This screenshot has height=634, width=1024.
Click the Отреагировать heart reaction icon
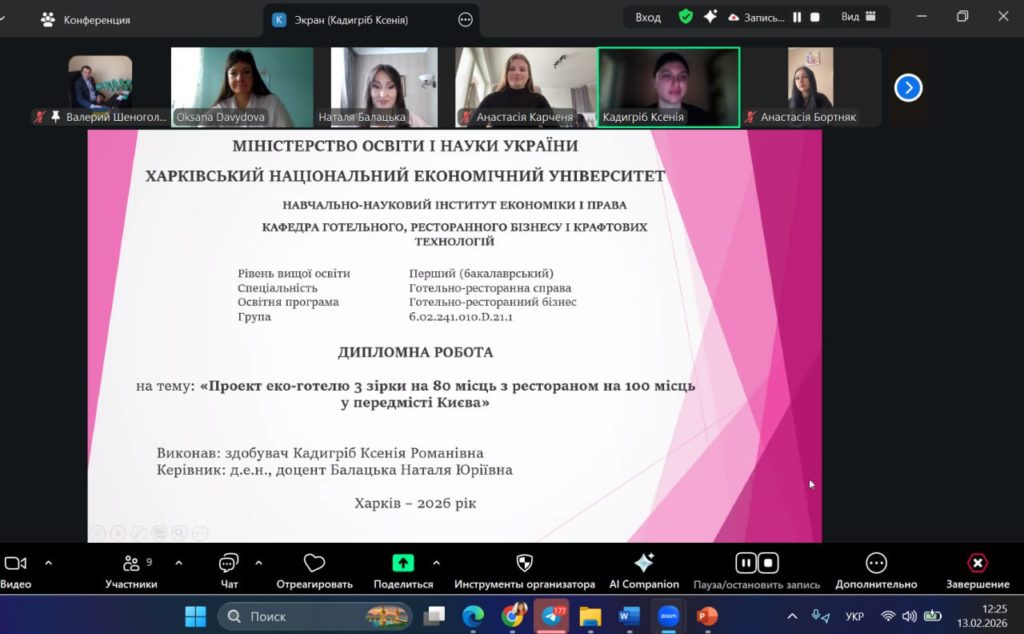(314, 563)
